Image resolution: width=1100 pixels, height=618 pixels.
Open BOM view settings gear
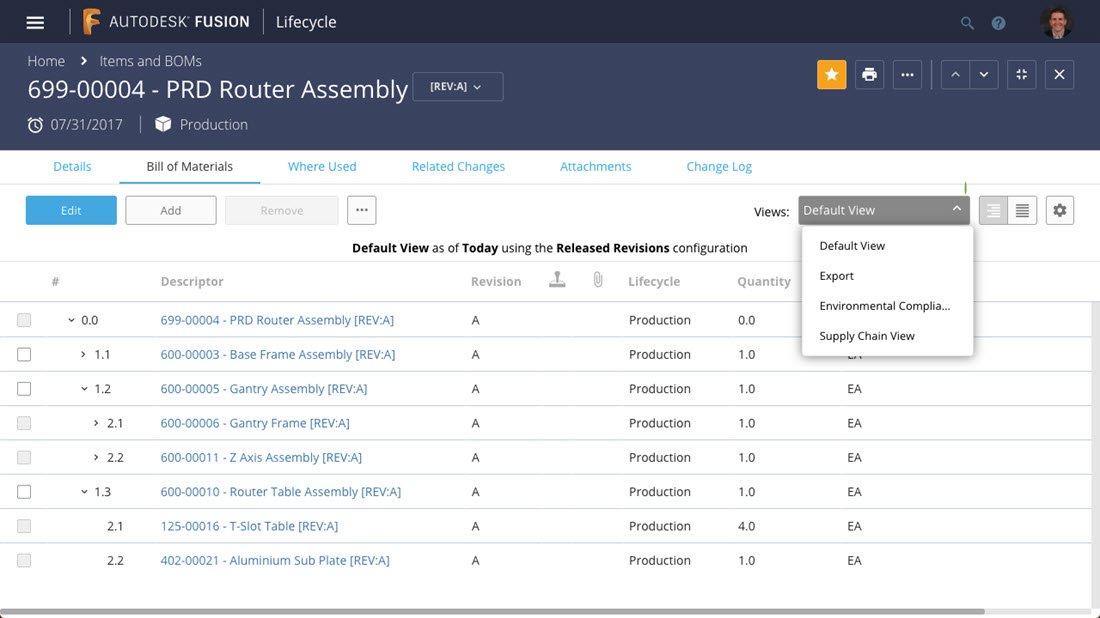(x=1059, y=210)
